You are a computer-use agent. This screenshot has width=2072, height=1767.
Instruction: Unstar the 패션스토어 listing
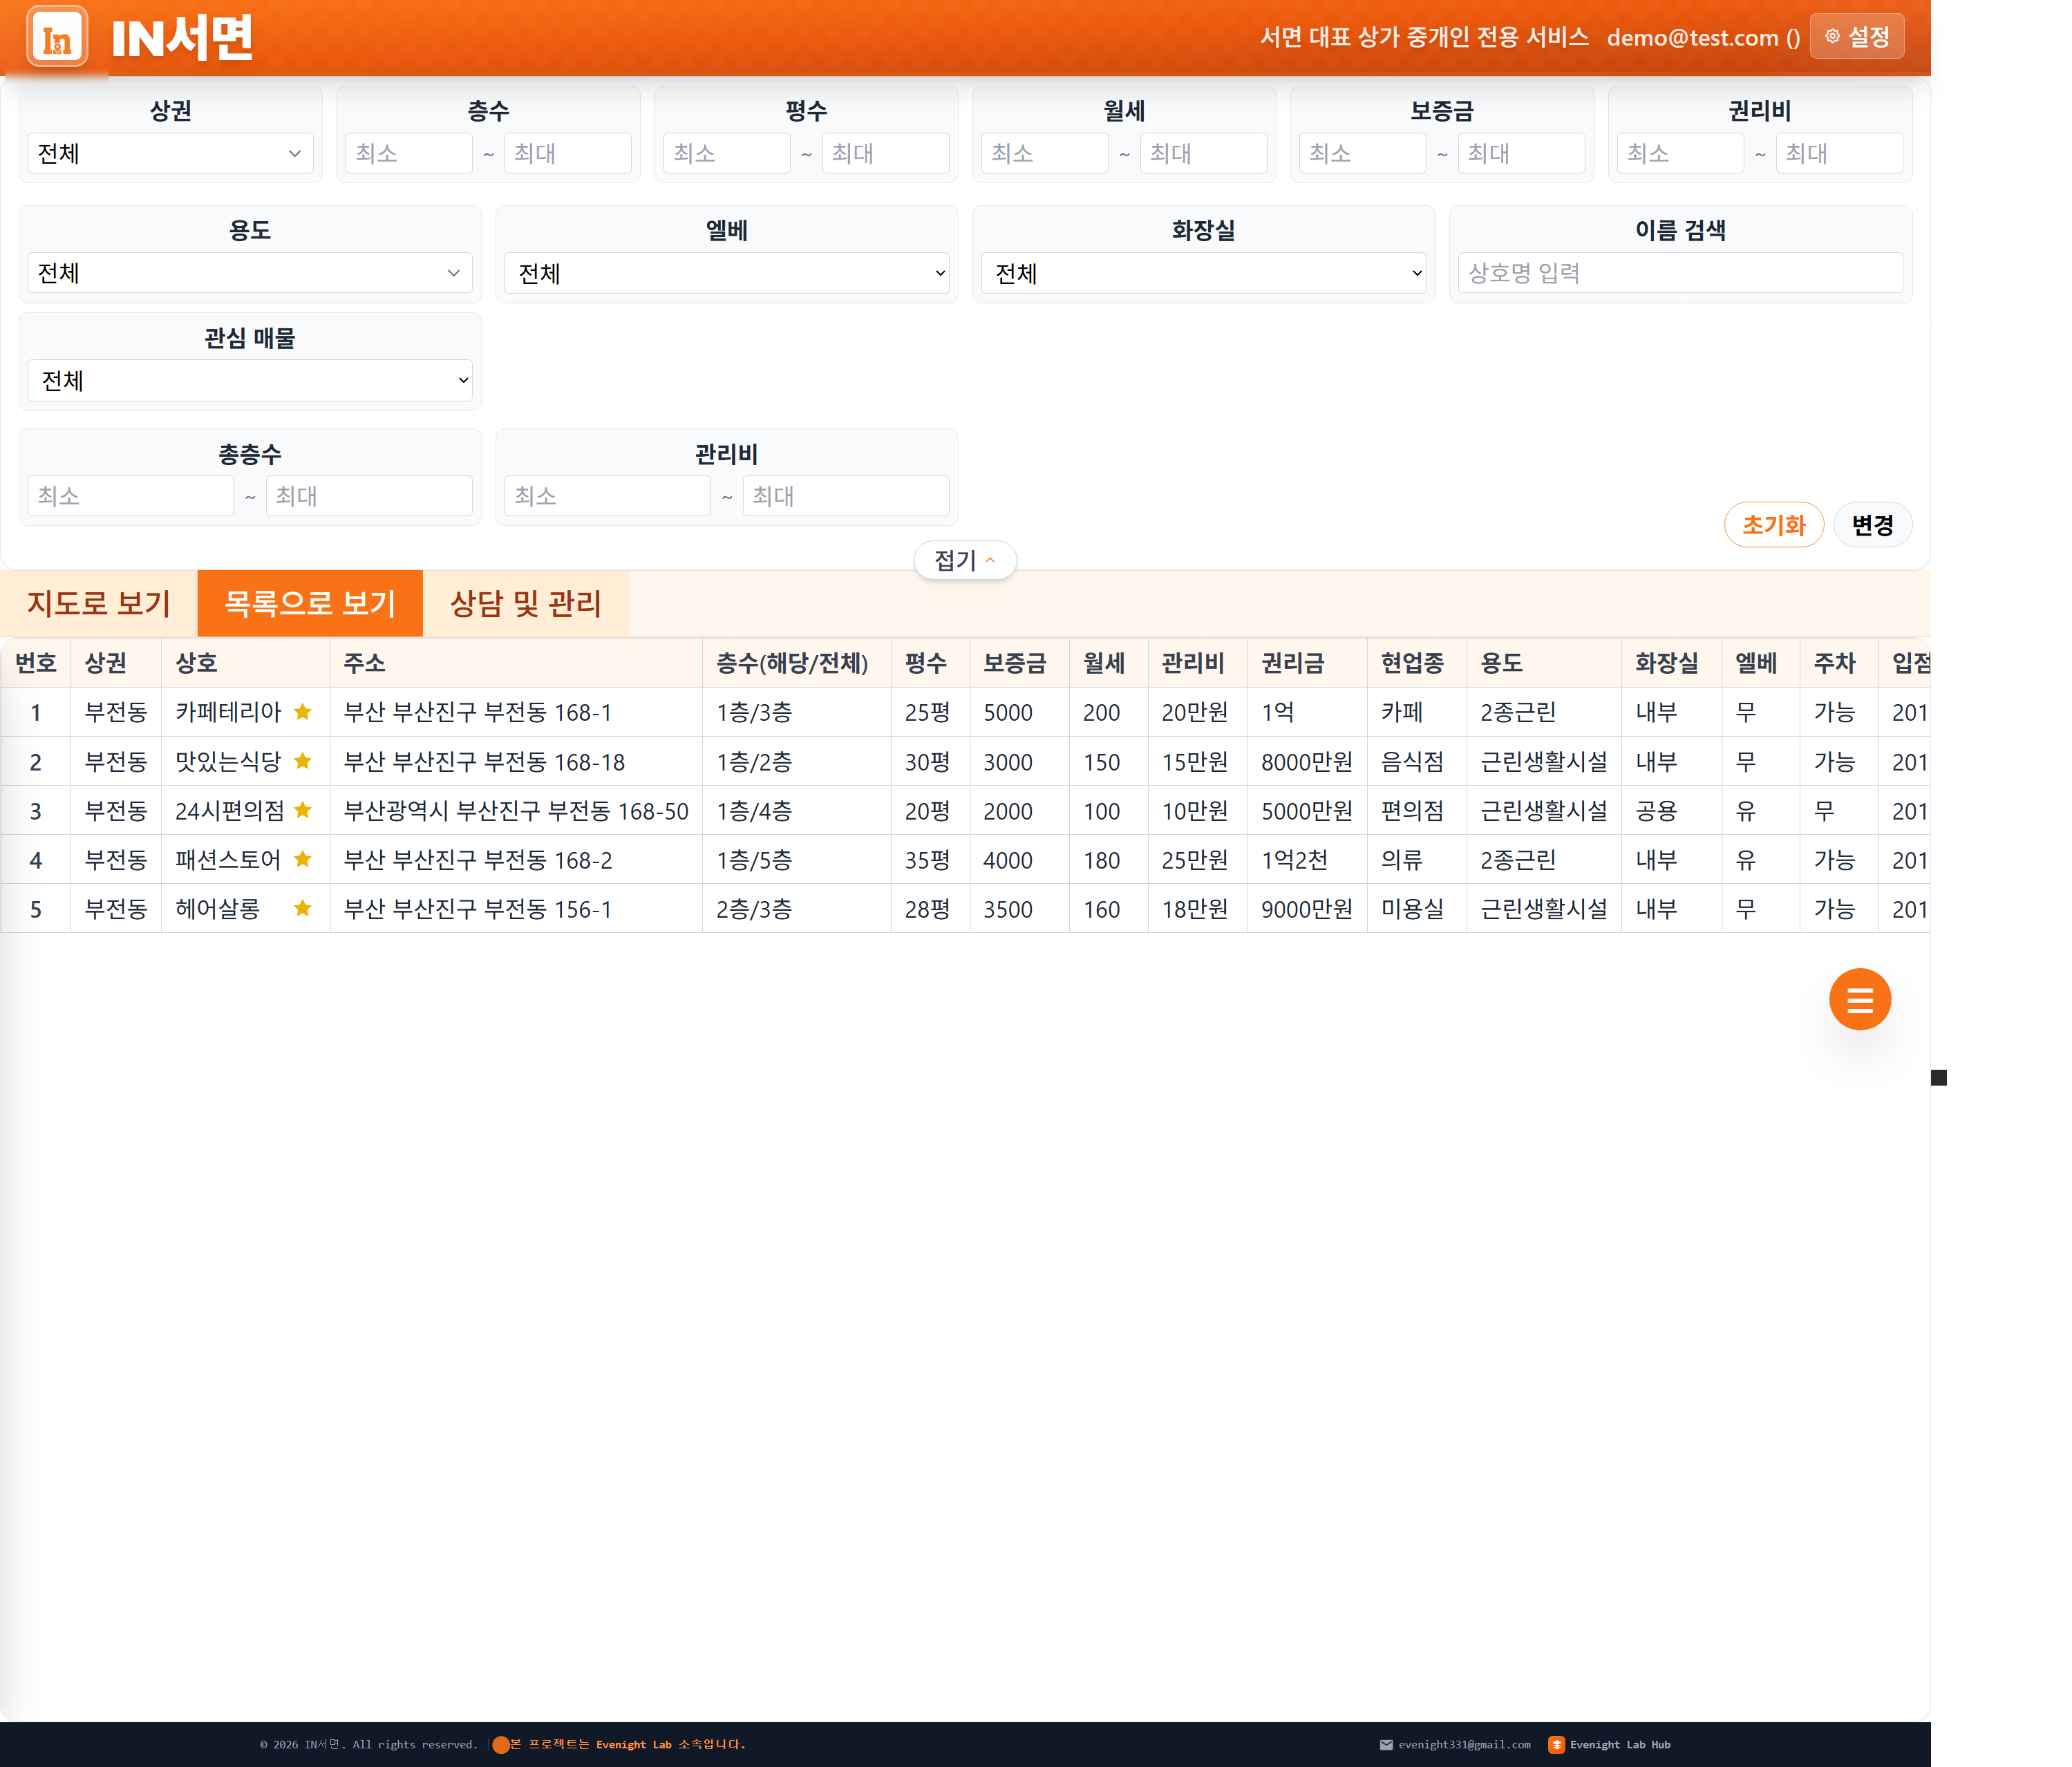[302, 859]
